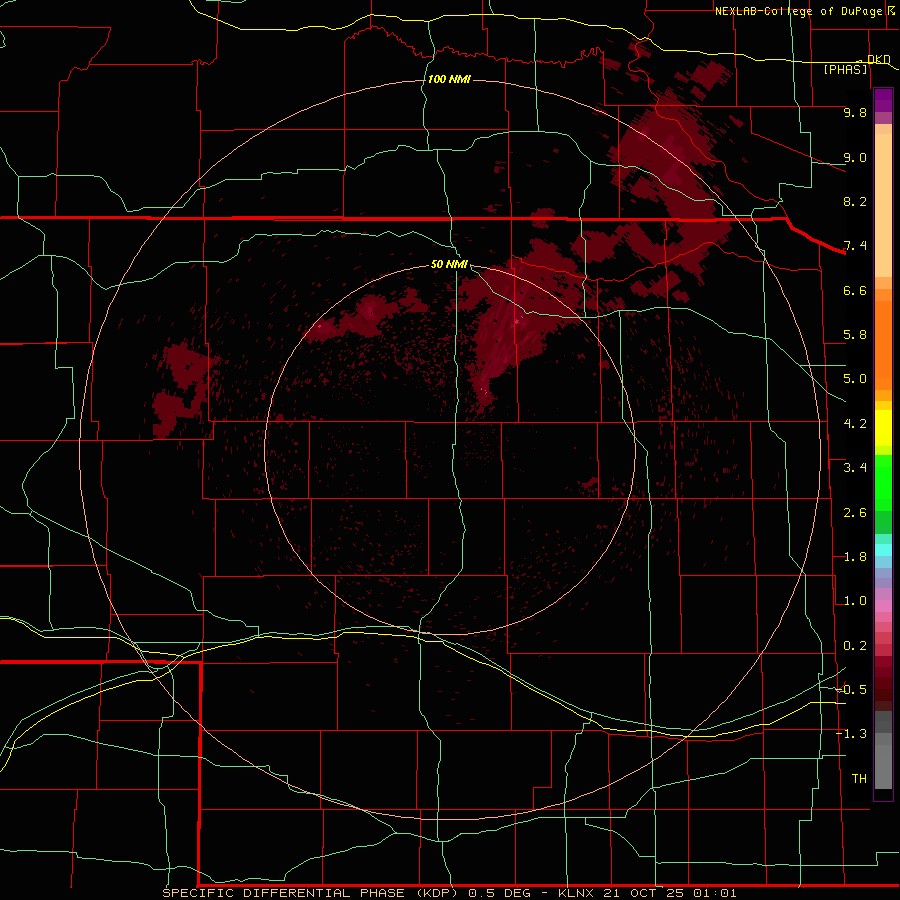The image size is (900, 900).
Task: Pick the yellow segment of the color bar
Action: [x=883, y=428]
